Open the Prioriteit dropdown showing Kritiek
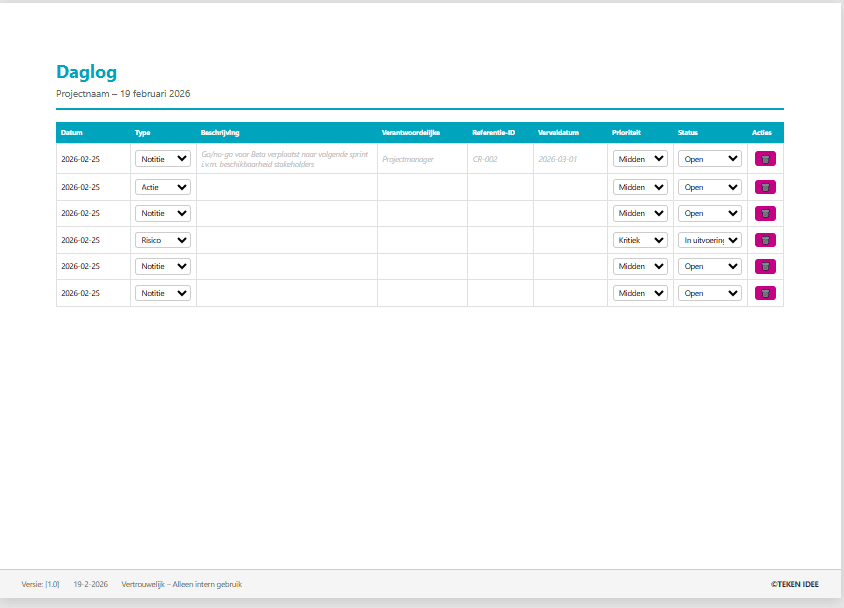This screenshot has height=608, width=844. (x=640, y=240)
